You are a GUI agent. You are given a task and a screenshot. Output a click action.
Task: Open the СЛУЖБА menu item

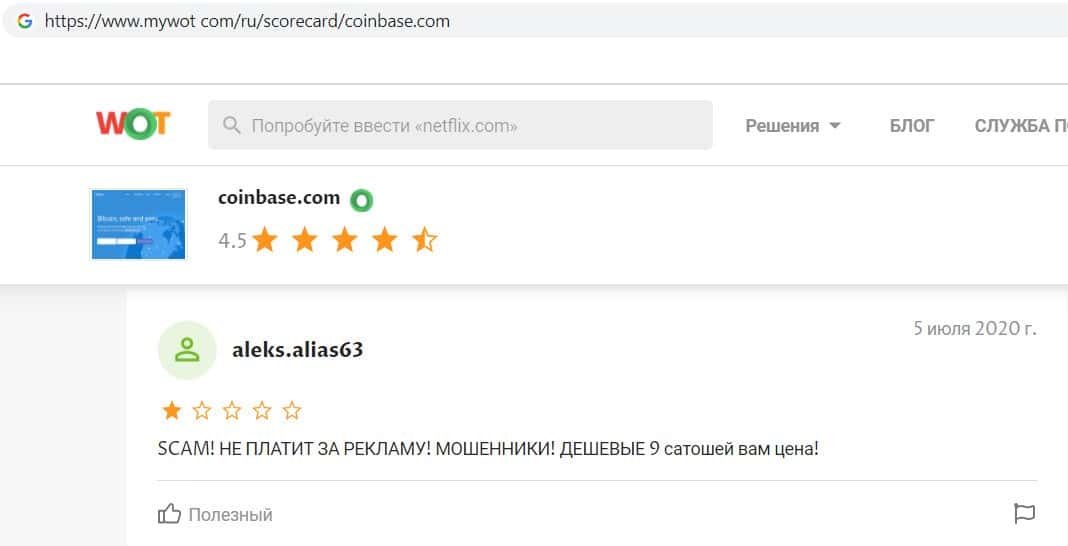tap(1021, 126)
